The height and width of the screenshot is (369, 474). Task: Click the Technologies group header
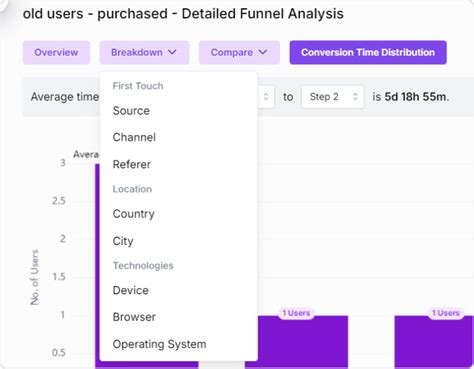pos(143,266)
